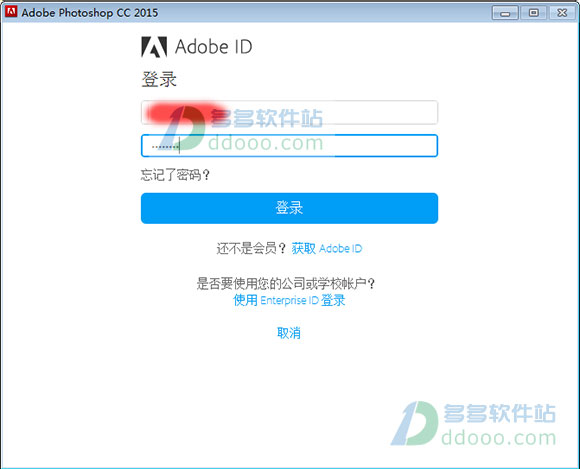Click the Adobe ID email input field

(x=289, y=112)
